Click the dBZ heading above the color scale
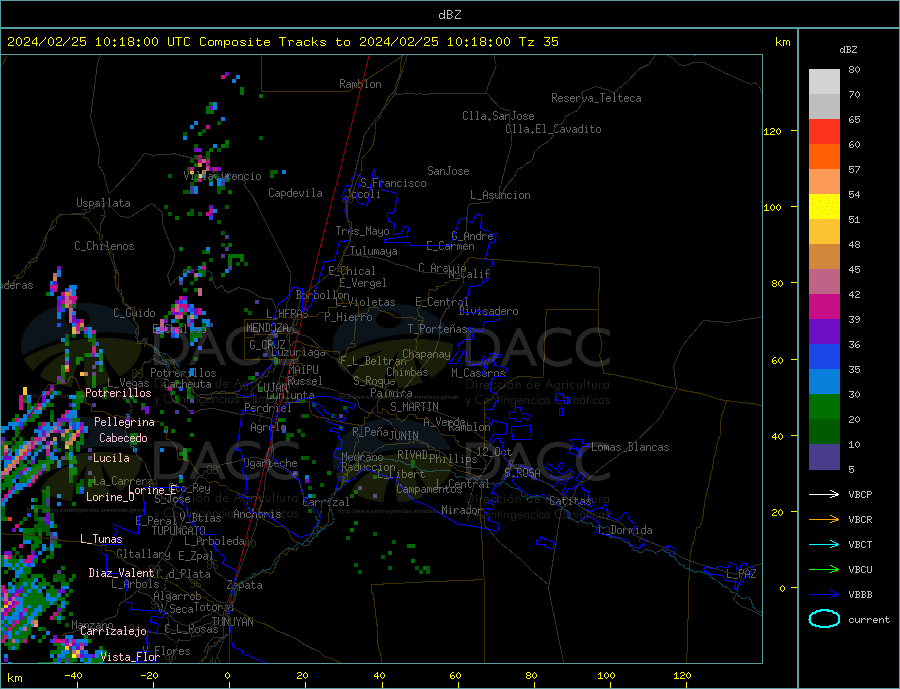Viewport: 900px width, 689px height. coord(848,50)
